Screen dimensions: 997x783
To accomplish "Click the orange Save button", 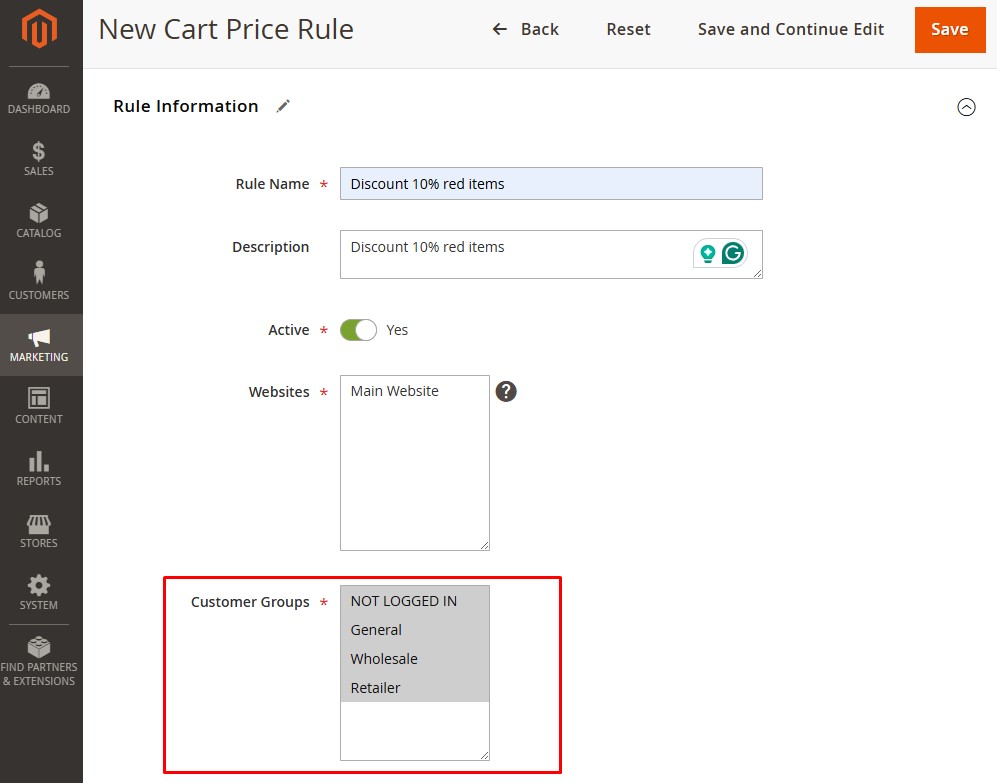I will tap(948, 30).
